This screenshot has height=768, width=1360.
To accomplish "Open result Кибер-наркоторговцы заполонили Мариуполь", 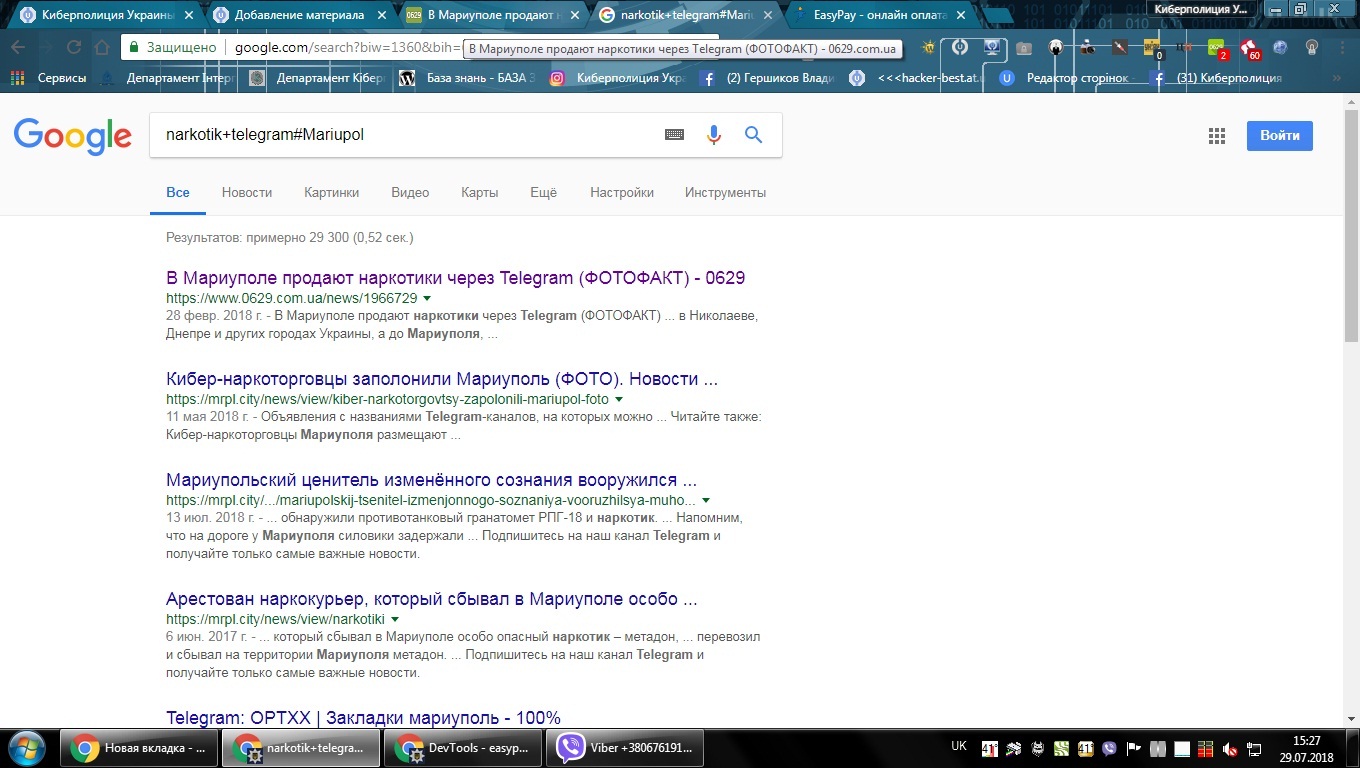I will 442,379.
